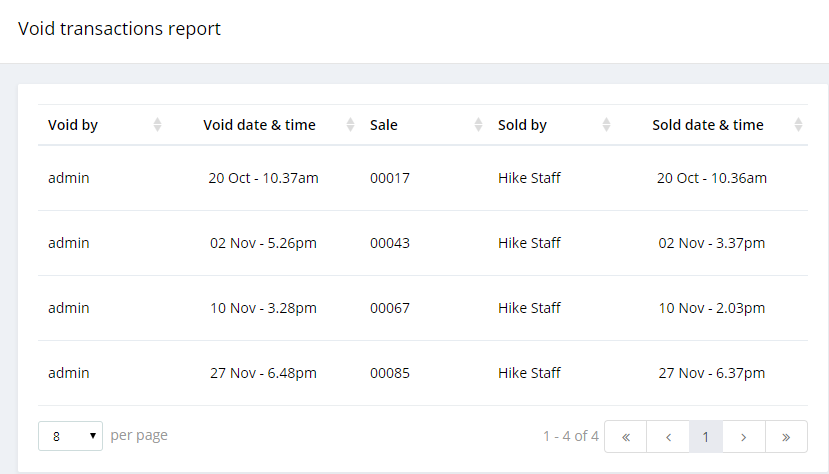829x474 pixels.
Task: Jump to last page of results
Action: pos(786,436)
